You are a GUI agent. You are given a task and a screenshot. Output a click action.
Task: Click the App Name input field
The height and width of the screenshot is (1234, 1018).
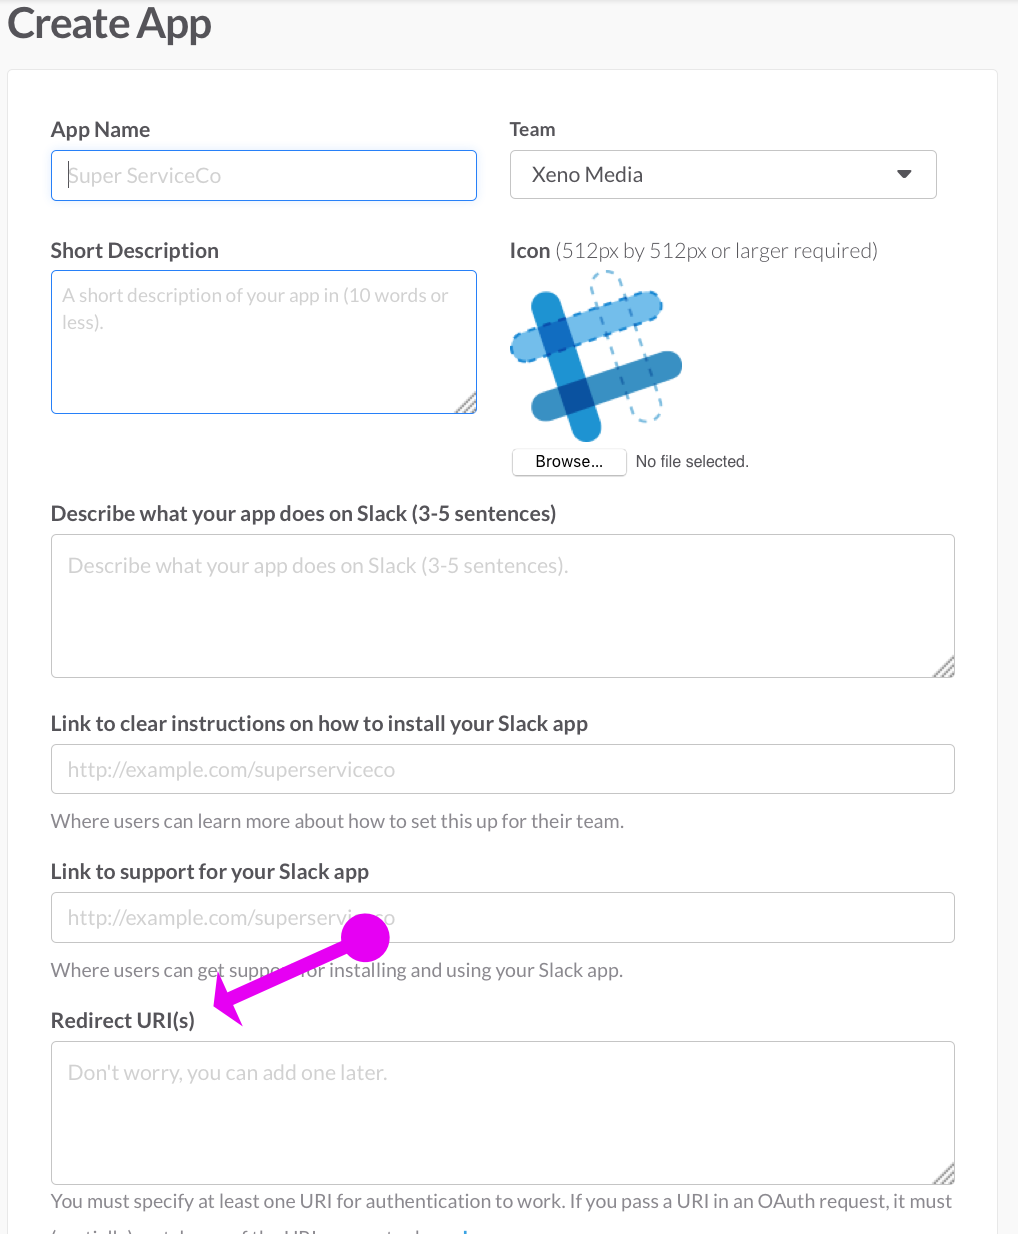[263, 175]
